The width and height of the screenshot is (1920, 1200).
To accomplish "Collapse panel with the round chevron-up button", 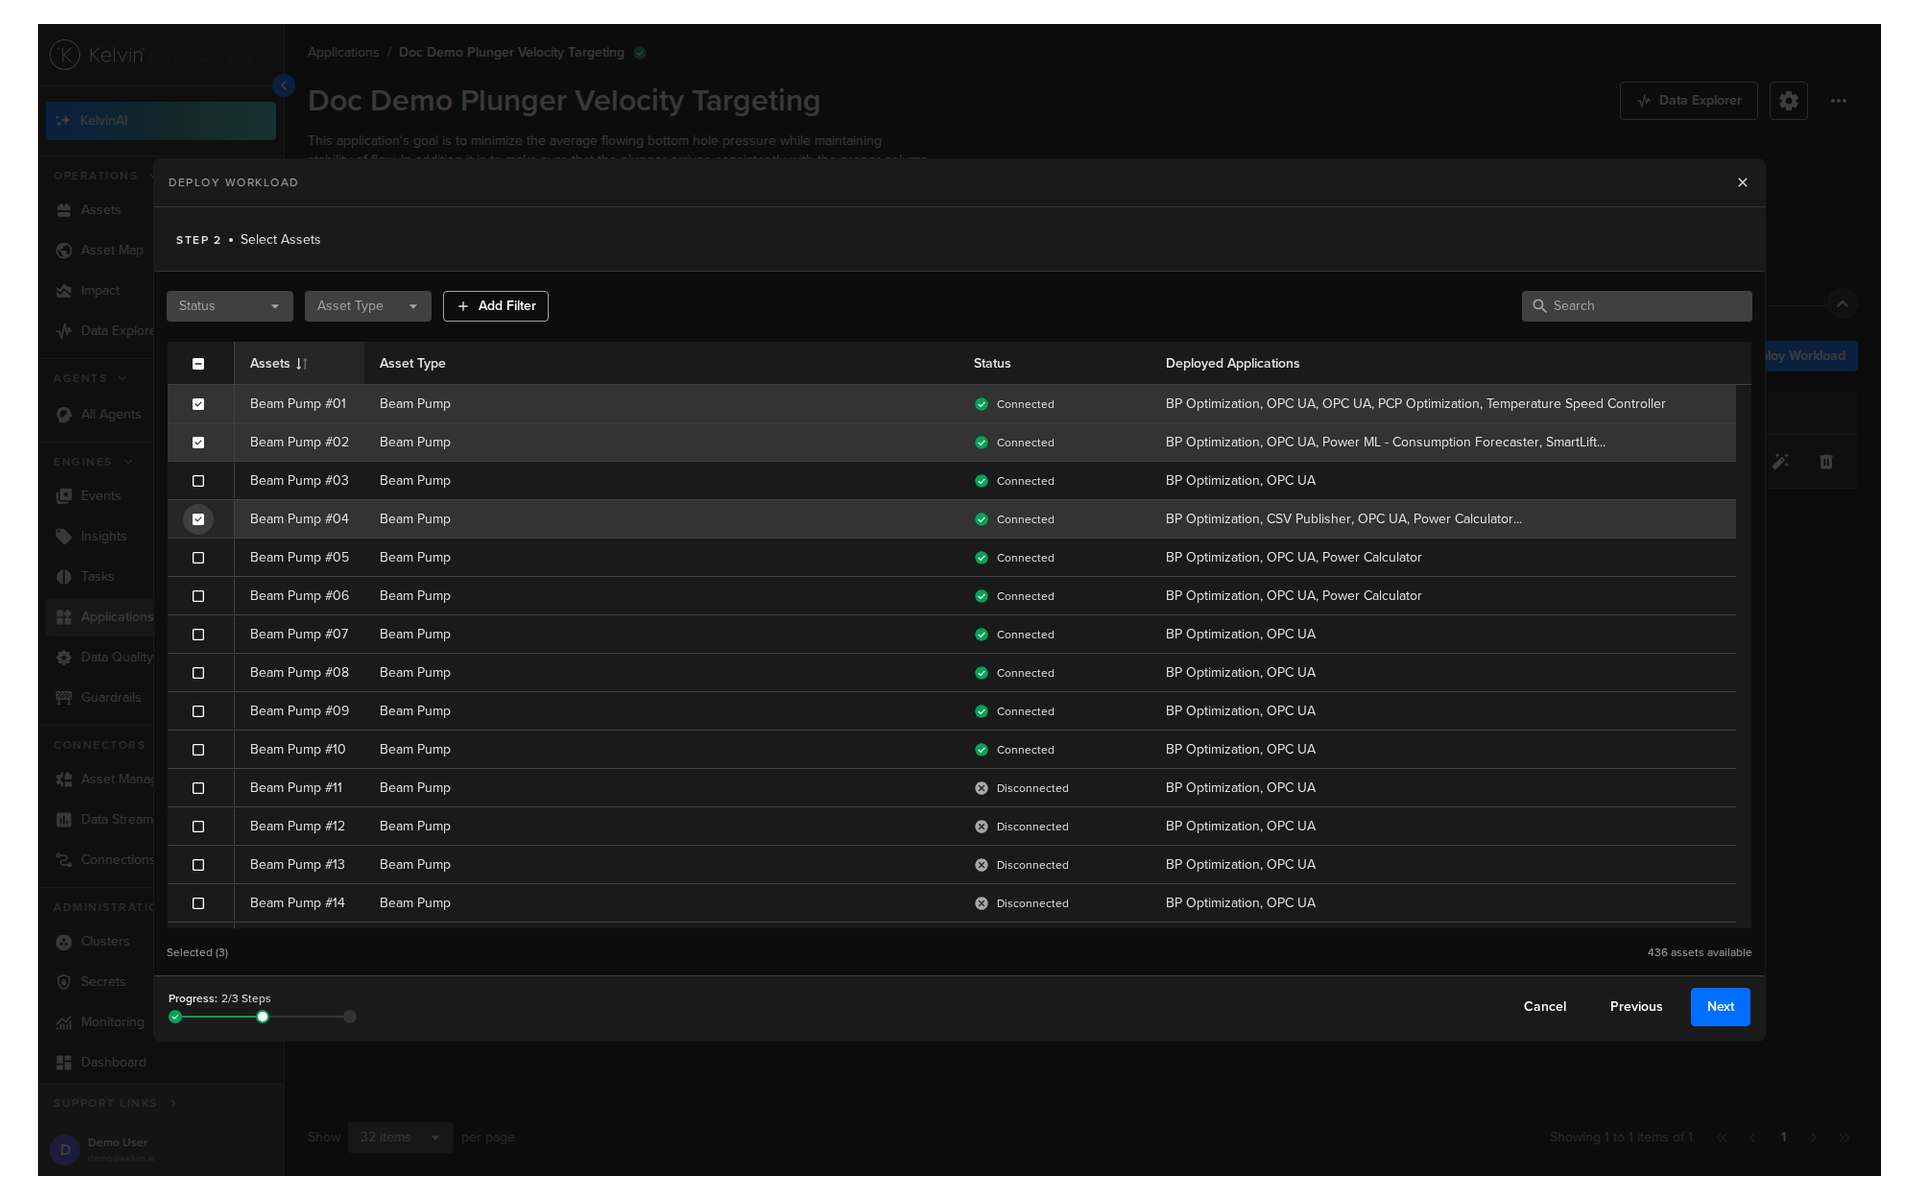I will coord(1842,304).
